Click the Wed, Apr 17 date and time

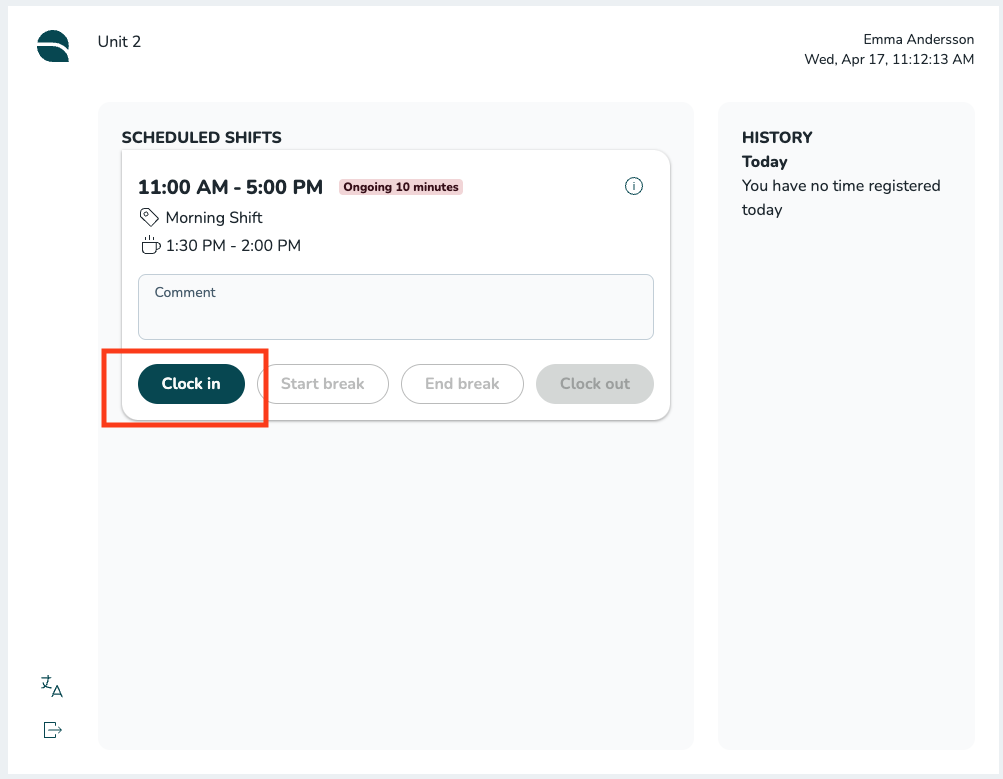(888, 59)
